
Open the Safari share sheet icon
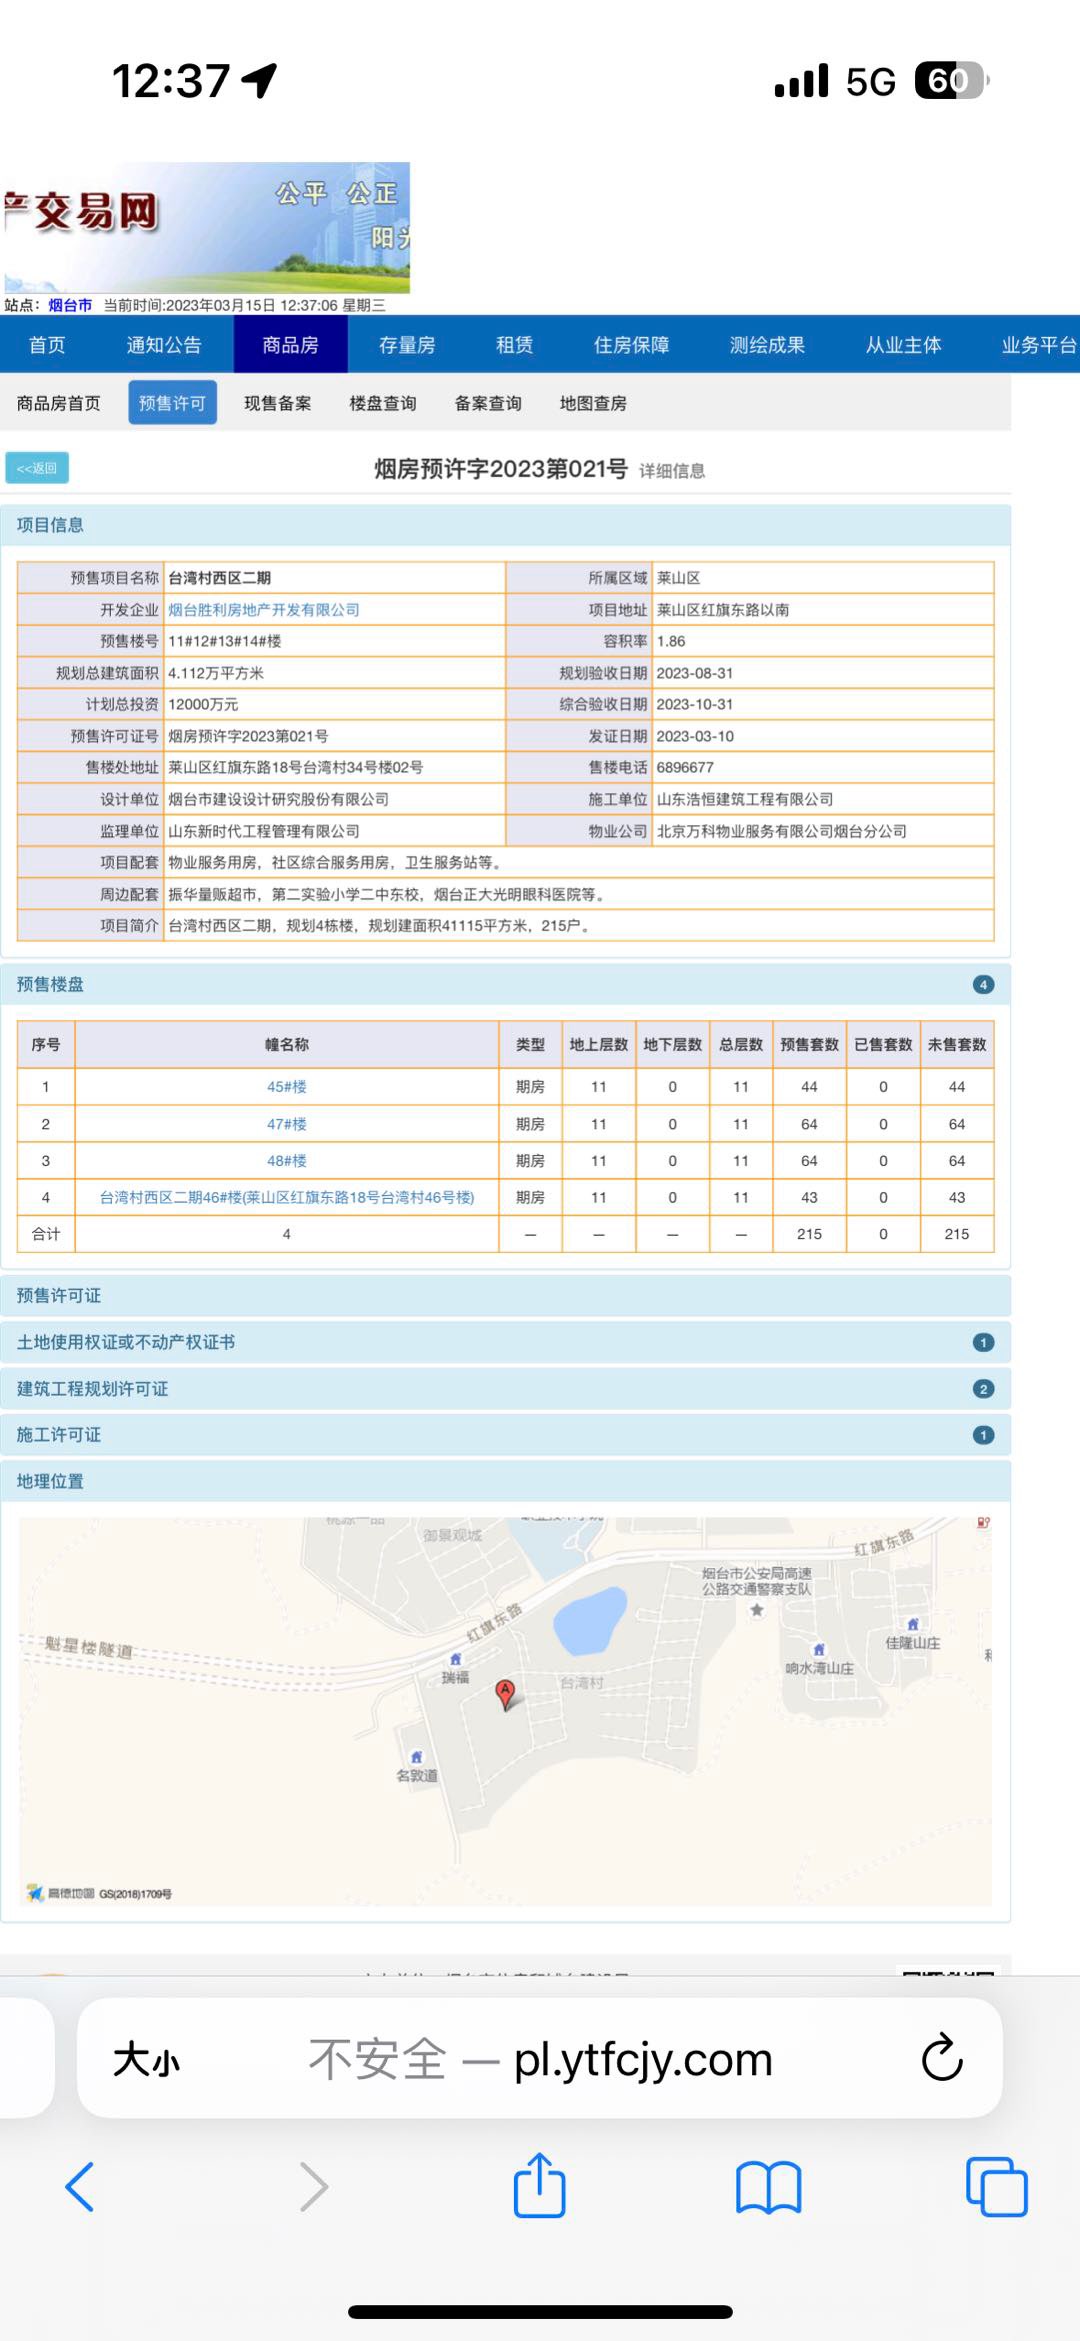[x=540, y=2184]
